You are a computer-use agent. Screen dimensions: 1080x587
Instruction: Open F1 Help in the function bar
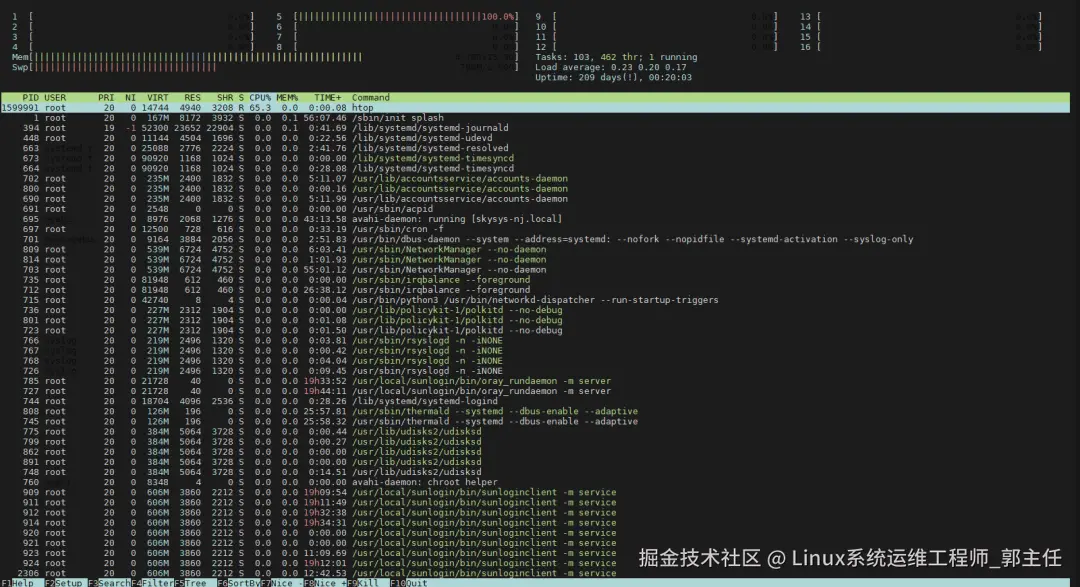pyautogui.click(x=18, y=583)
